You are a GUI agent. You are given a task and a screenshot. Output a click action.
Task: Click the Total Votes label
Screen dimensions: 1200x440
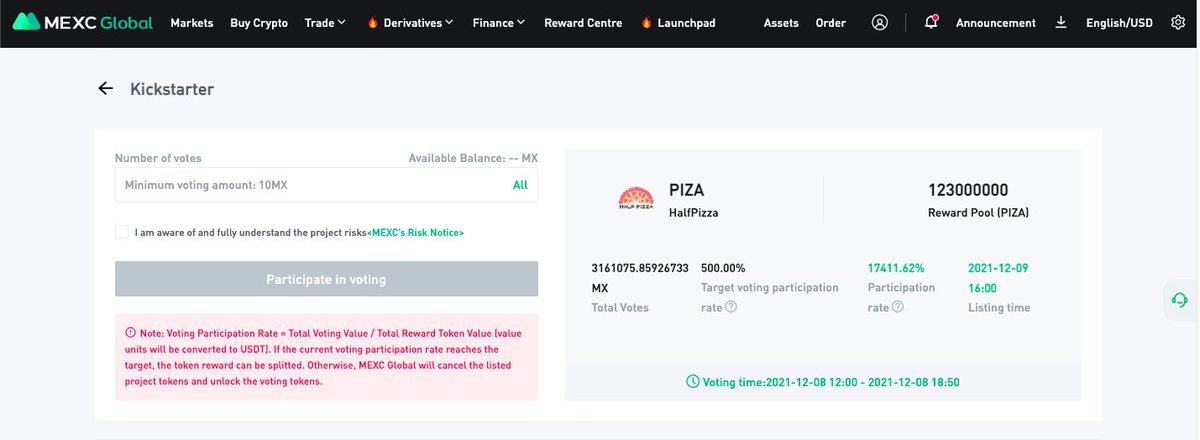[620, 308]
